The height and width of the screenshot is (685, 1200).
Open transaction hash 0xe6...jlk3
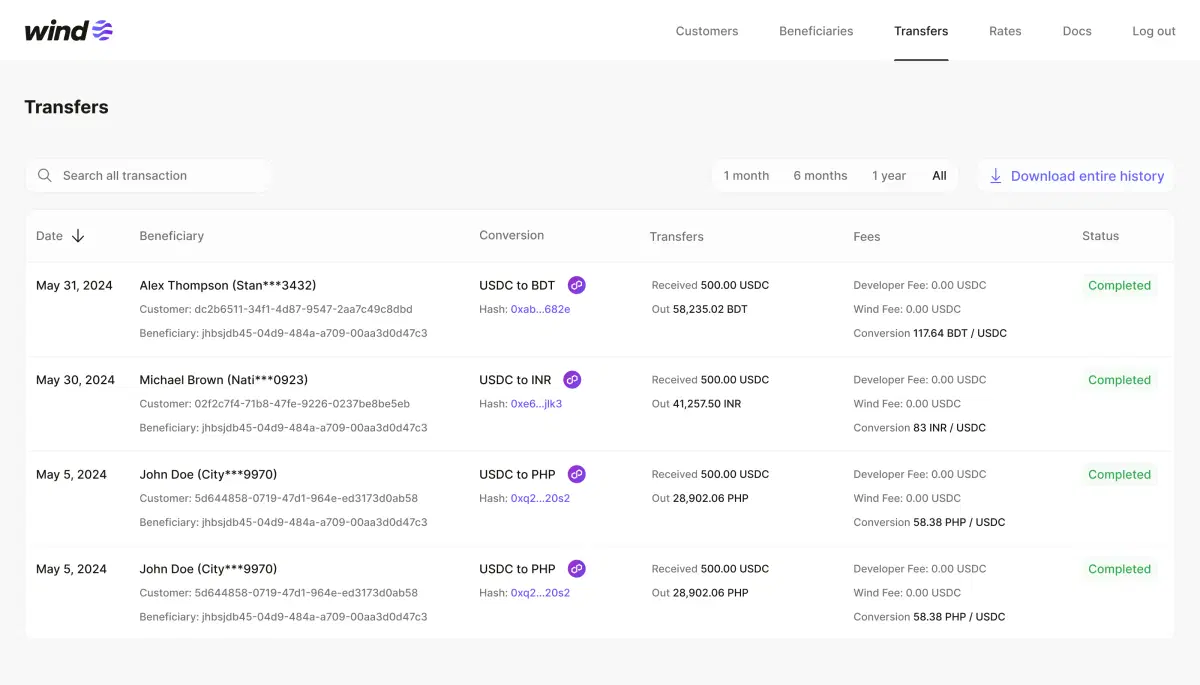(x=536, y=404)
